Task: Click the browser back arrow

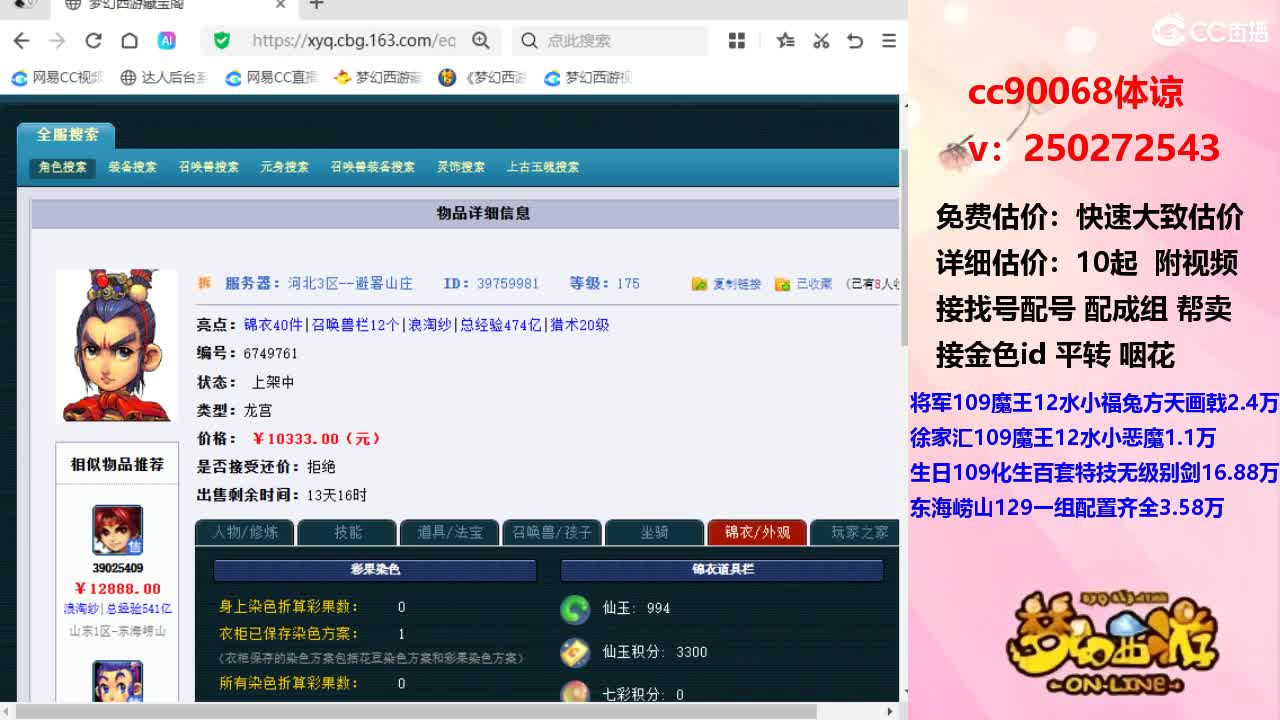Action: pos(21,41)
